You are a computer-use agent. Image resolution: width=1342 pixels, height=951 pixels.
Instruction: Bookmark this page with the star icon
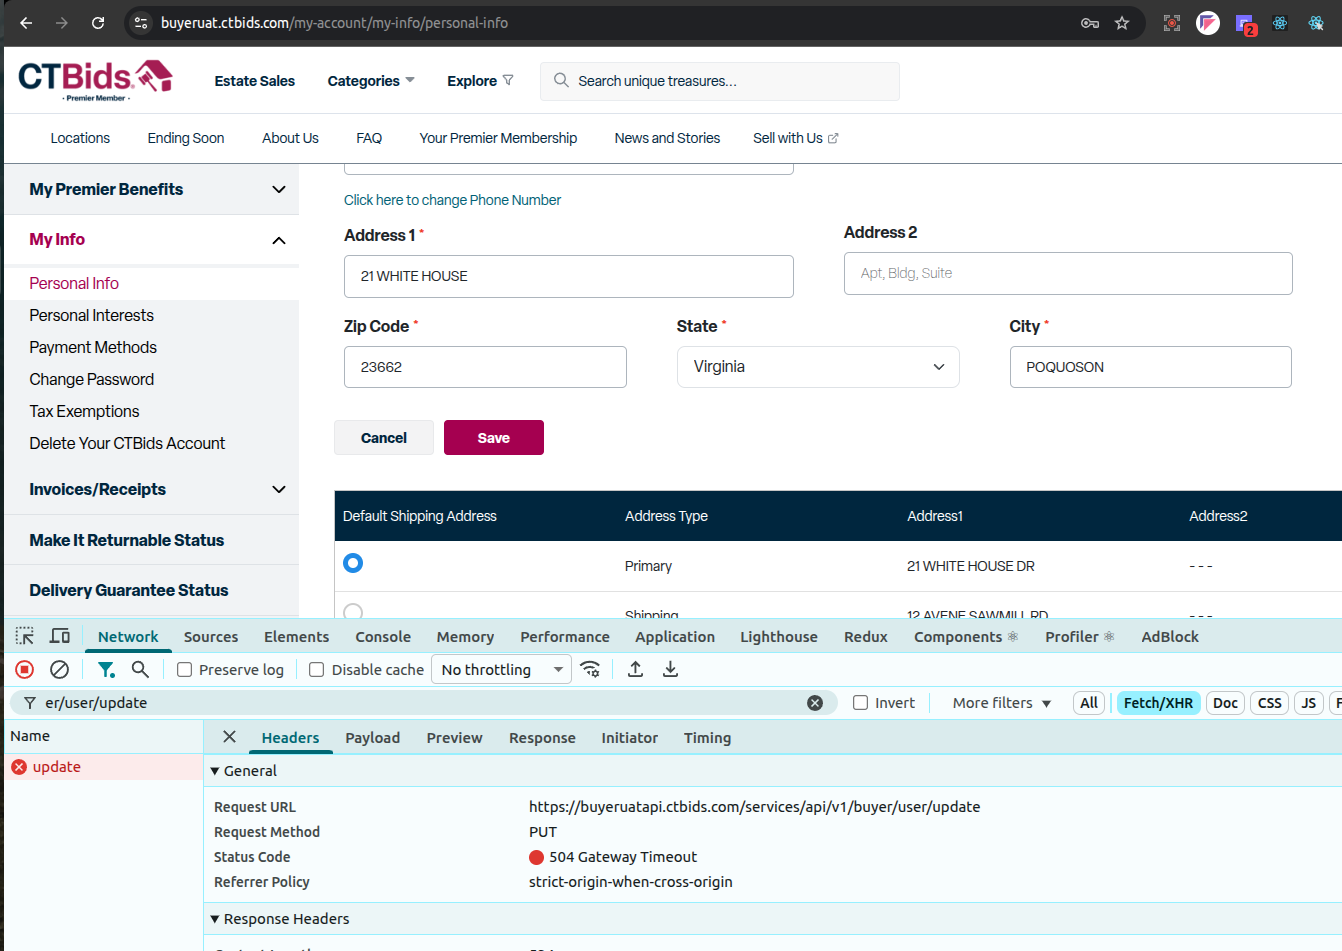(1122, 23)
